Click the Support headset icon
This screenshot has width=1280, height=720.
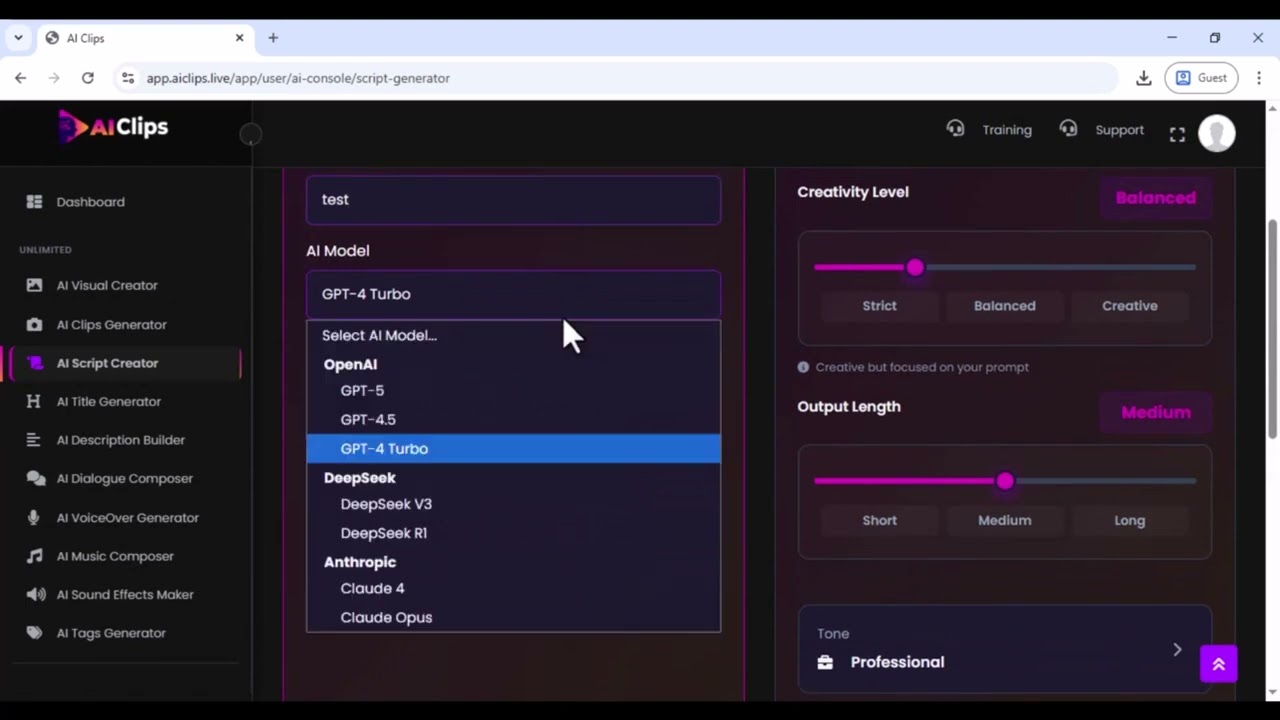1068,129
